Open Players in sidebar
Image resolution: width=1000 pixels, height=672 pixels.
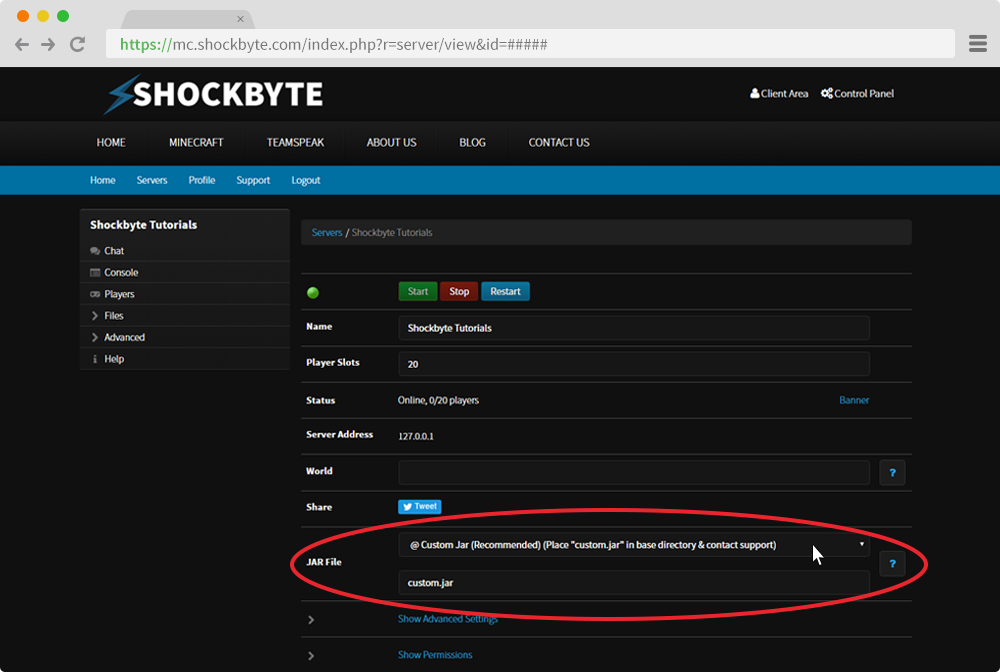click(185, 294)
